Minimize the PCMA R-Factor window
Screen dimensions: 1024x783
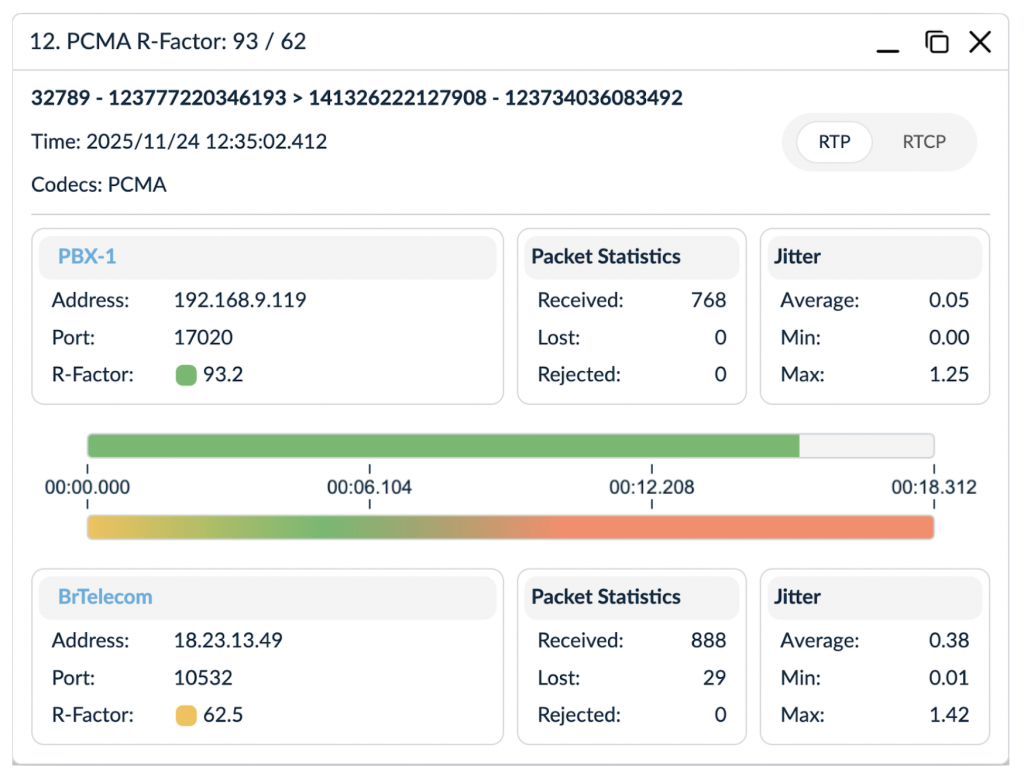tap(886, 44)
